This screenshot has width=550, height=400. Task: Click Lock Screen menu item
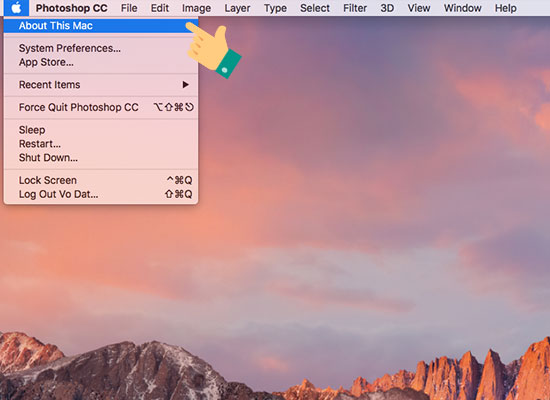(101, 180)
